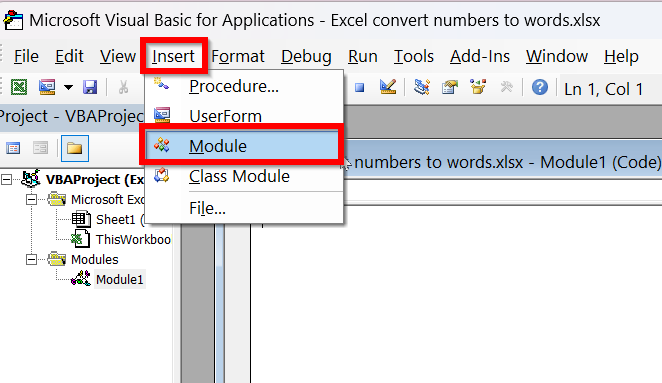
Task: Toggle Design Mode icon
Action: point(388,87)
